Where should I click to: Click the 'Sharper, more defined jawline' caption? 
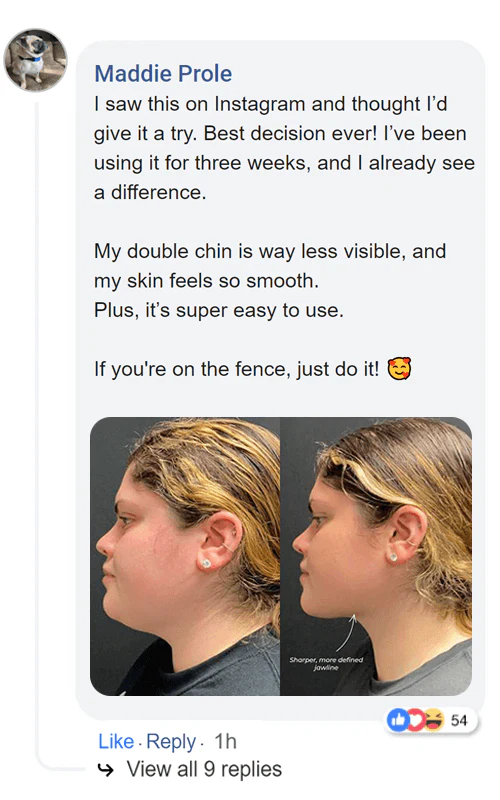click(326, 663)
